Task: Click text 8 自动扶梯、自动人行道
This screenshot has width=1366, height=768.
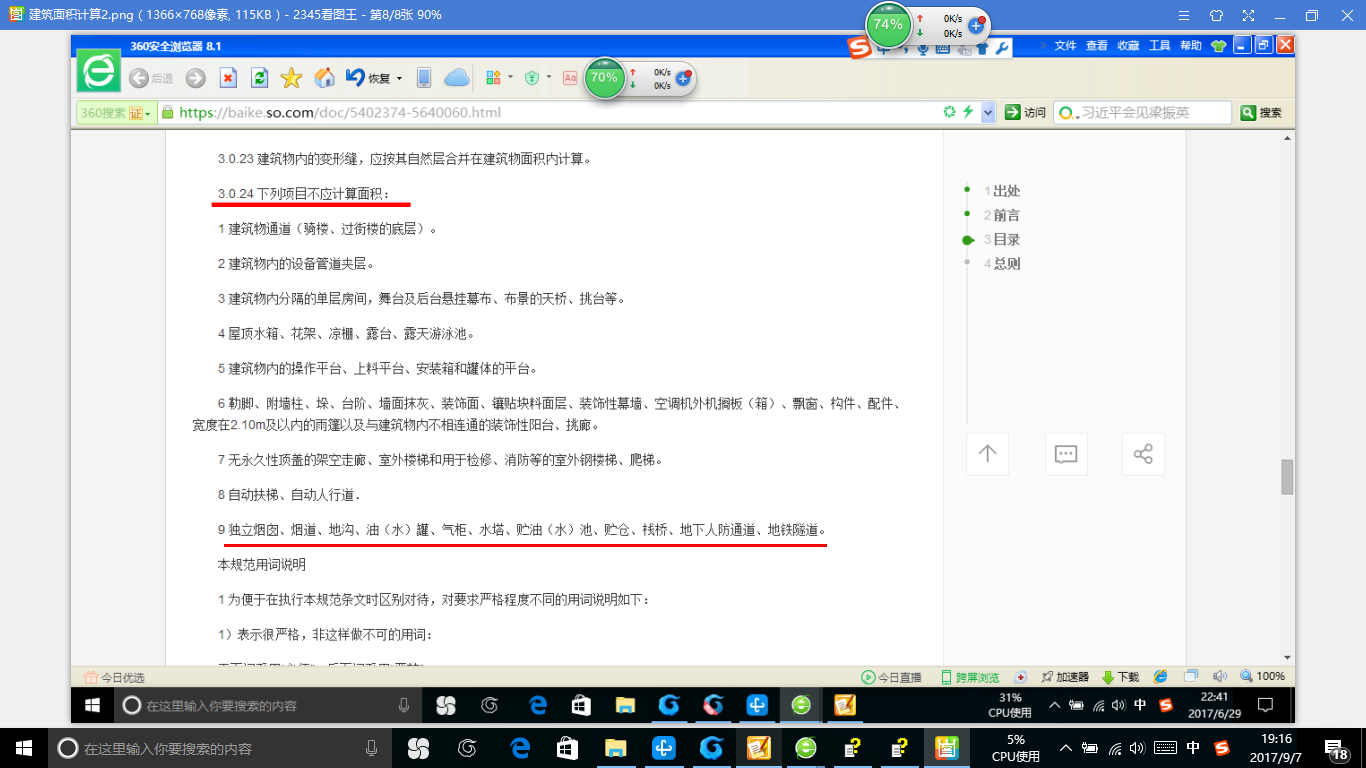Action: (x=289, y=495)
